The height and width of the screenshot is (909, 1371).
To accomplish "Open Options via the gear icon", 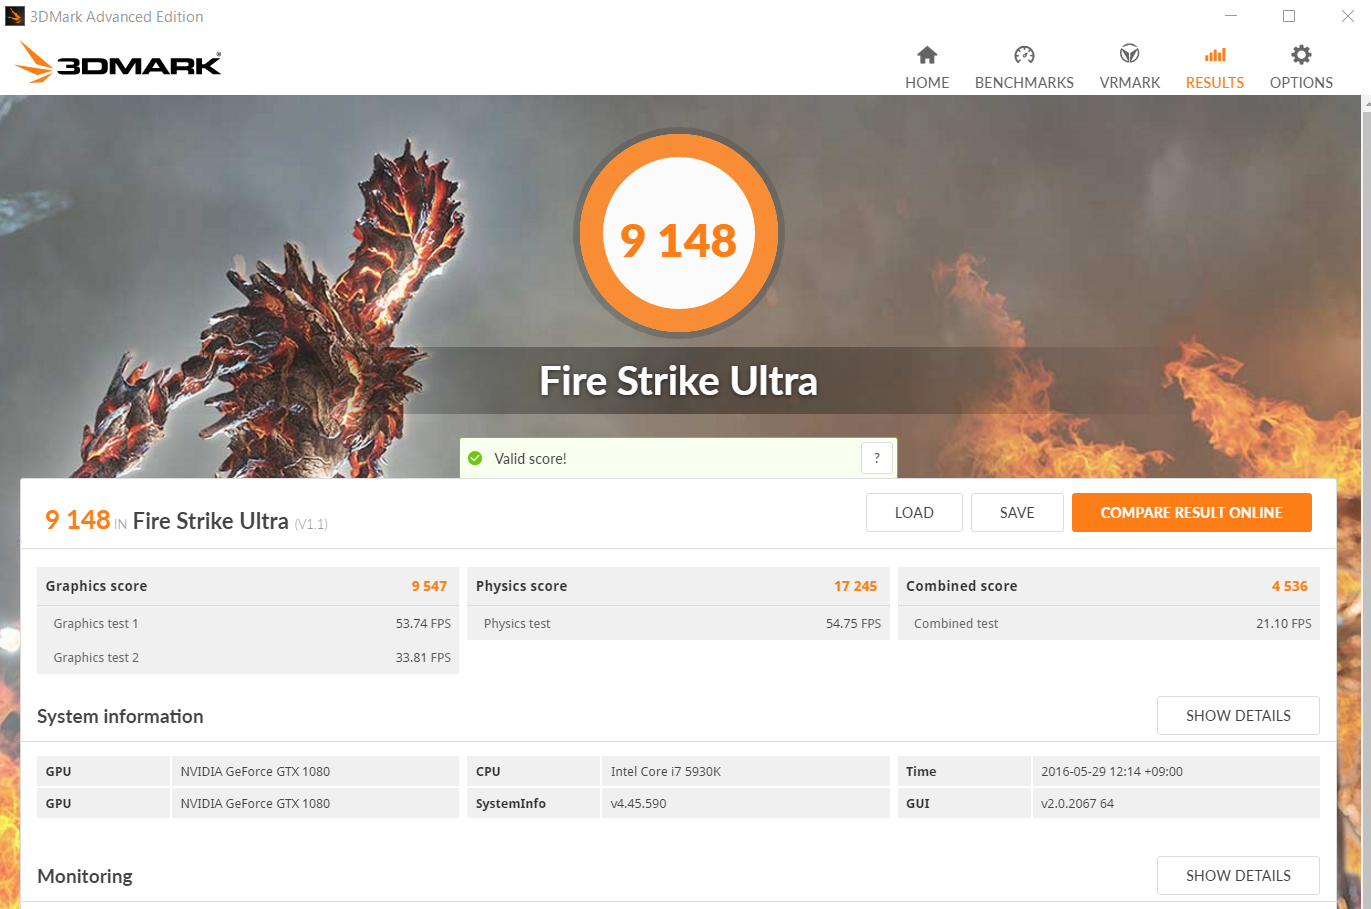I will [x=1301, y=54].
